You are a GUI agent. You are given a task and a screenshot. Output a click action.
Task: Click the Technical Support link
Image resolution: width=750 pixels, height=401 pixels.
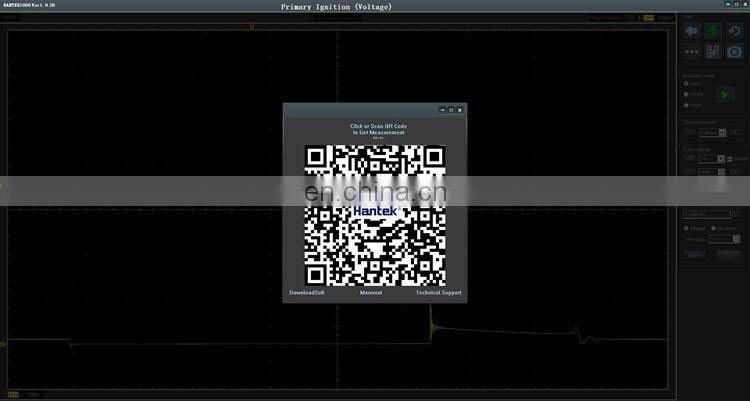(438, 293)
